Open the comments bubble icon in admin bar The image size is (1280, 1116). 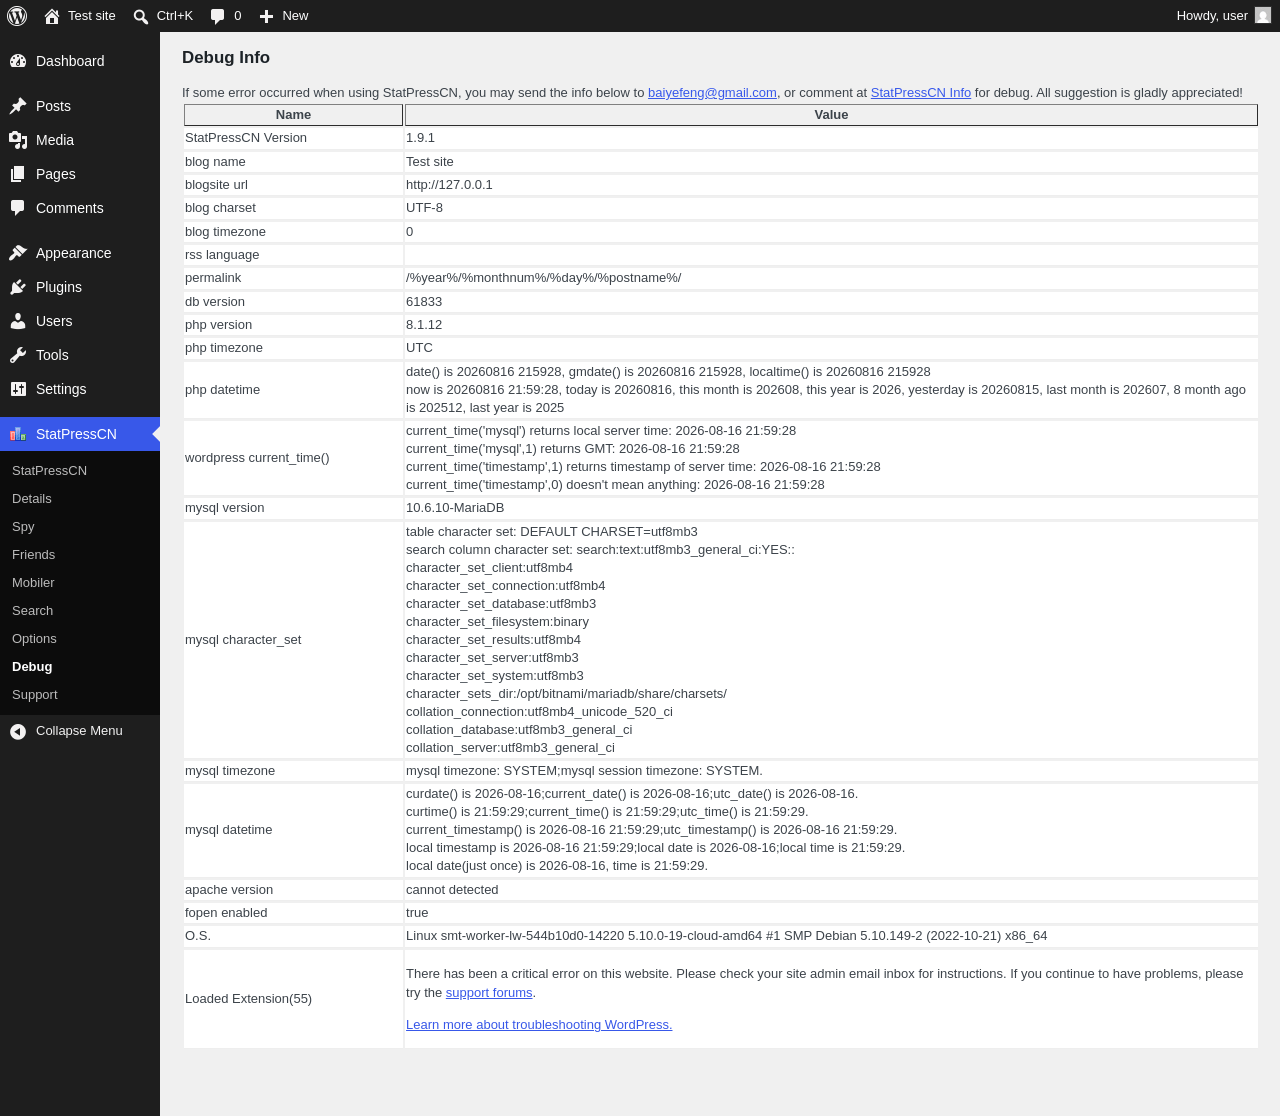click(x=218, y=16)
